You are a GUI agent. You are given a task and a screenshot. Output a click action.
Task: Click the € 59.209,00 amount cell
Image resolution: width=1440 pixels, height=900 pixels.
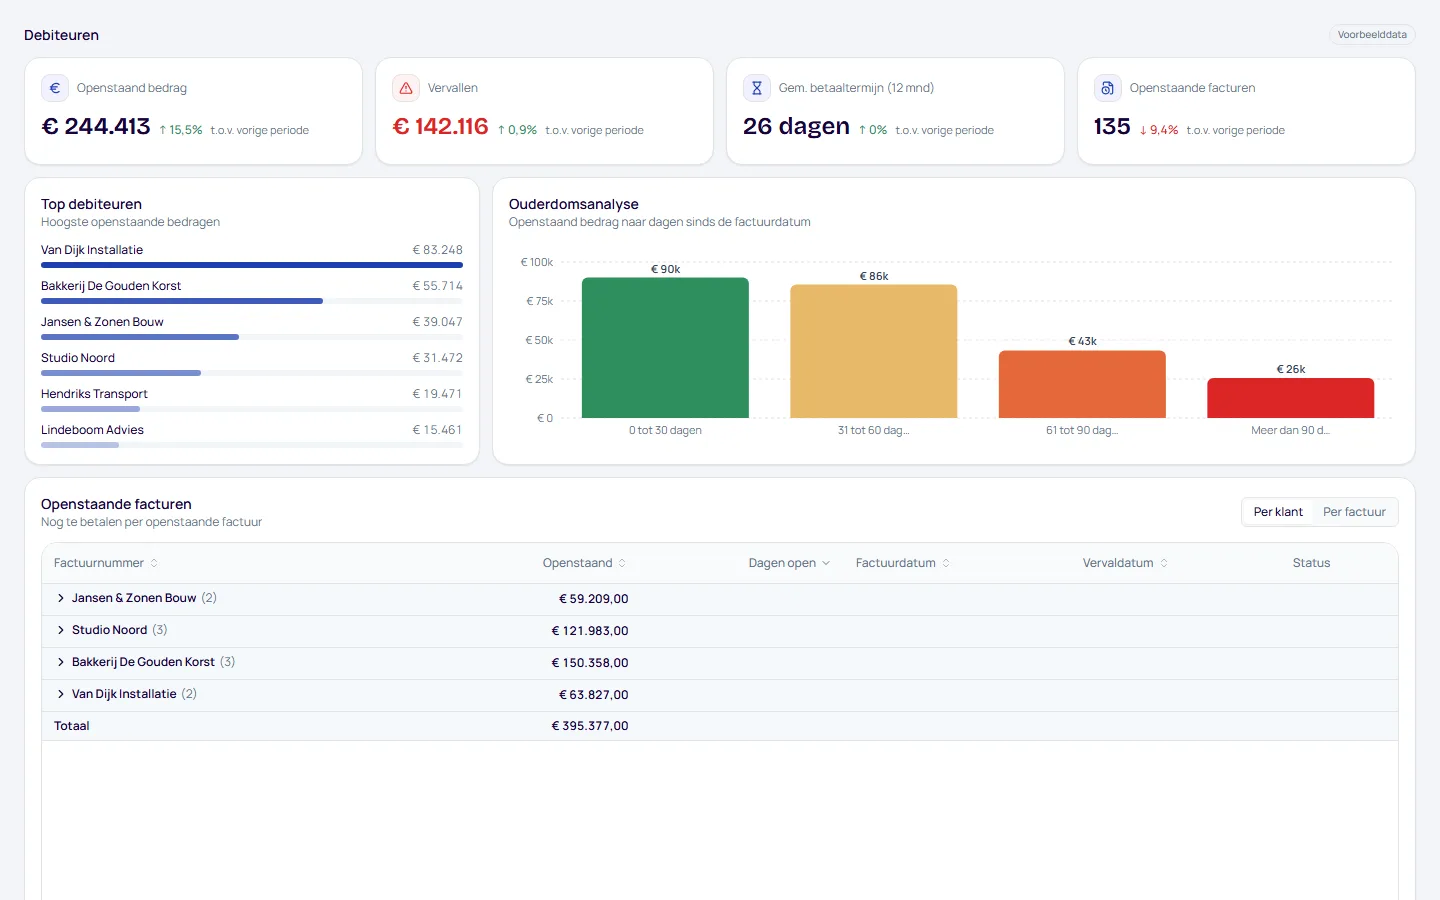[x=593, y=599]
